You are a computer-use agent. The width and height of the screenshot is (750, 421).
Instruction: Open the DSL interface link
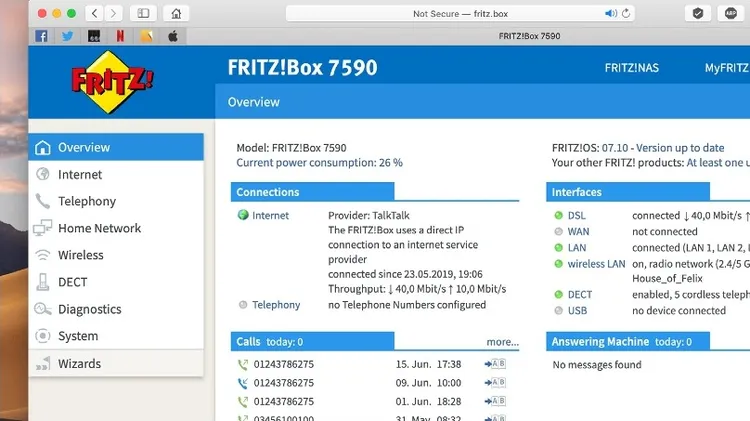[576, 215]
